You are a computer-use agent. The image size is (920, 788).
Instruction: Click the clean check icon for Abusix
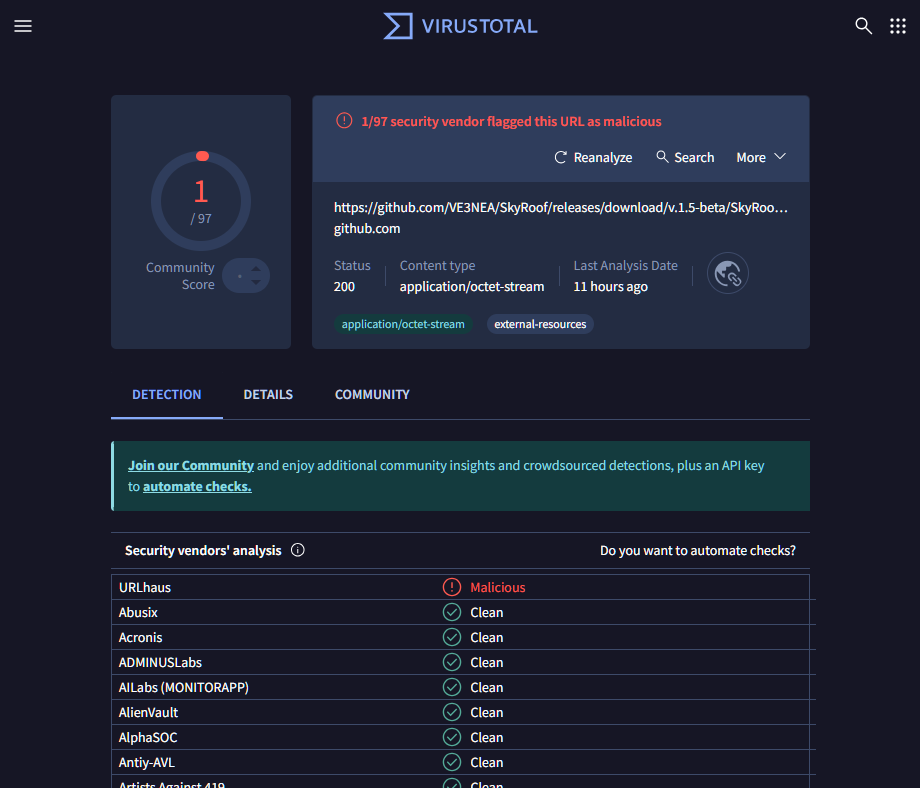[452, 612]
